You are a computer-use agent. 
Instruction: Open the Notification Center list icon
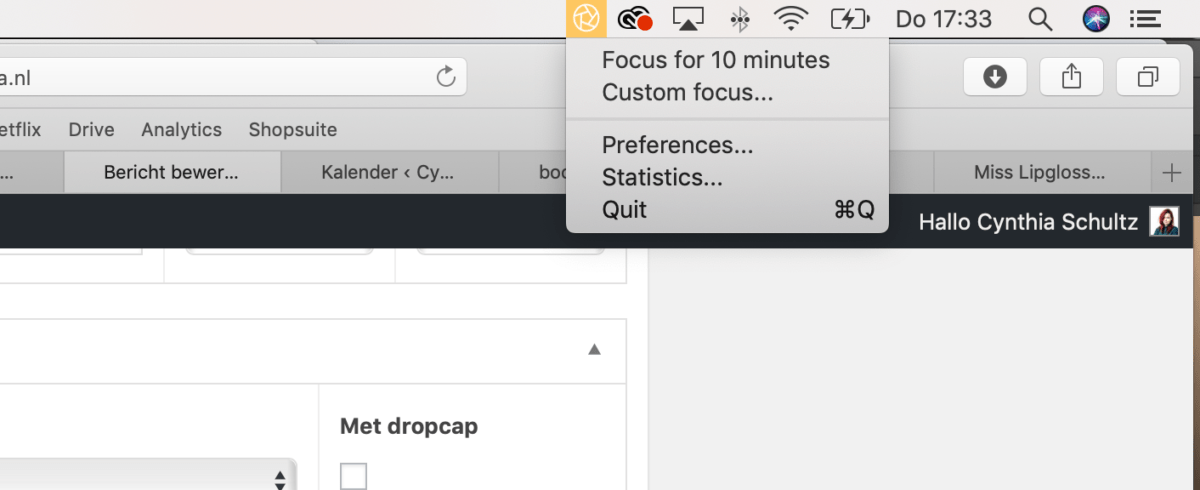1145,18
